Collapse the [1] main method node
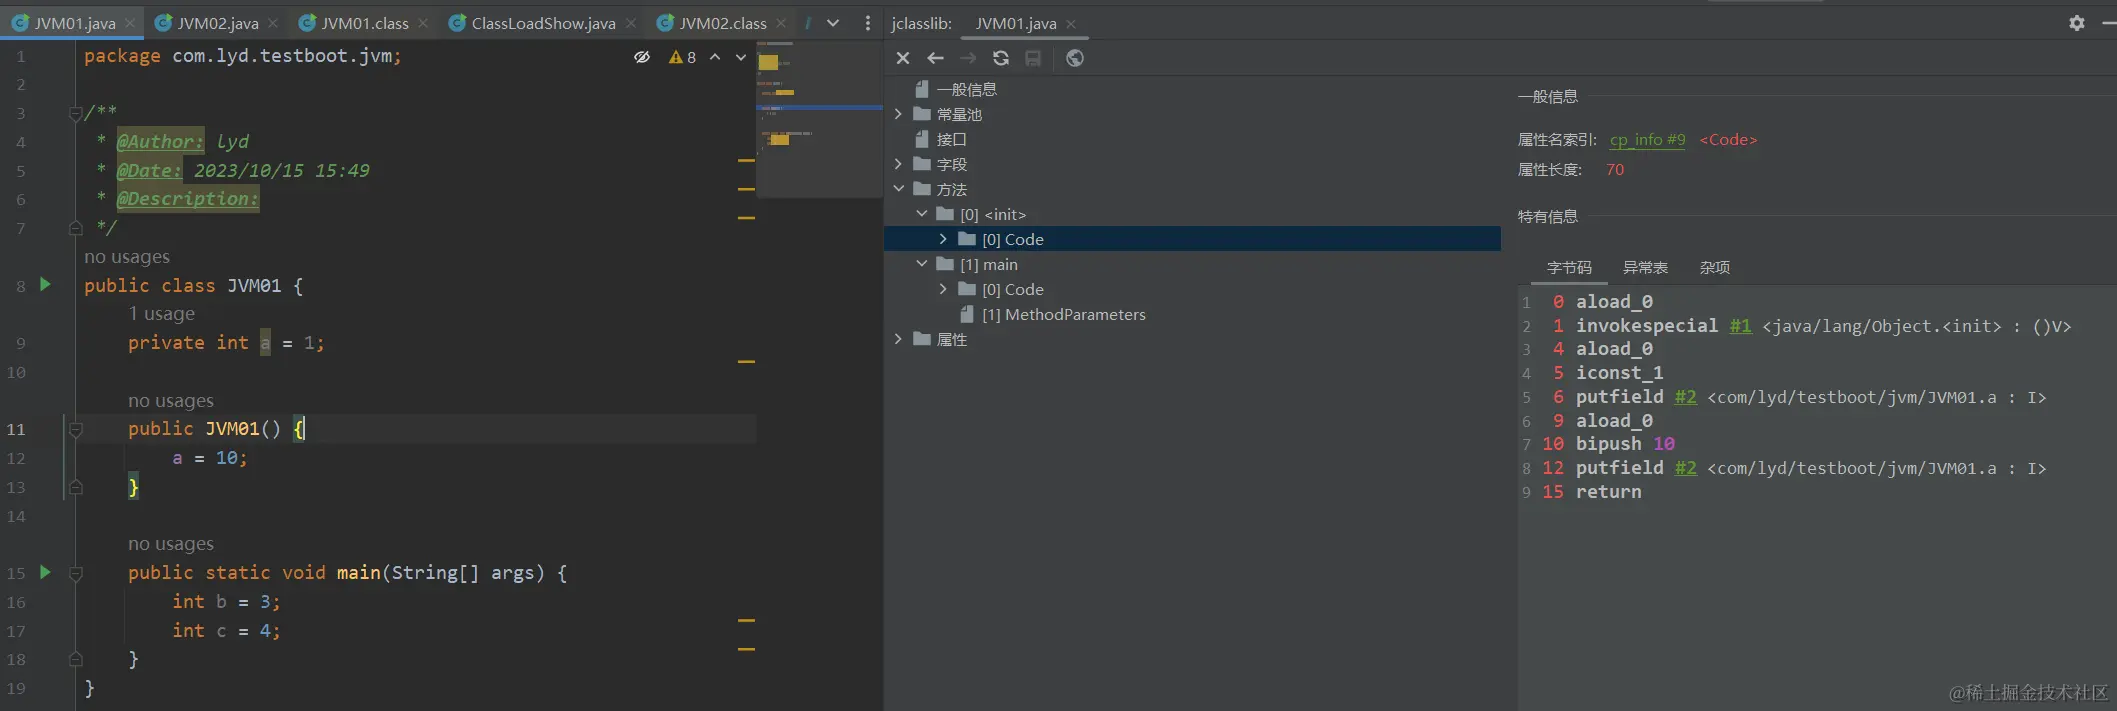This screenshot has width=2117, height=711. point(922,264)
